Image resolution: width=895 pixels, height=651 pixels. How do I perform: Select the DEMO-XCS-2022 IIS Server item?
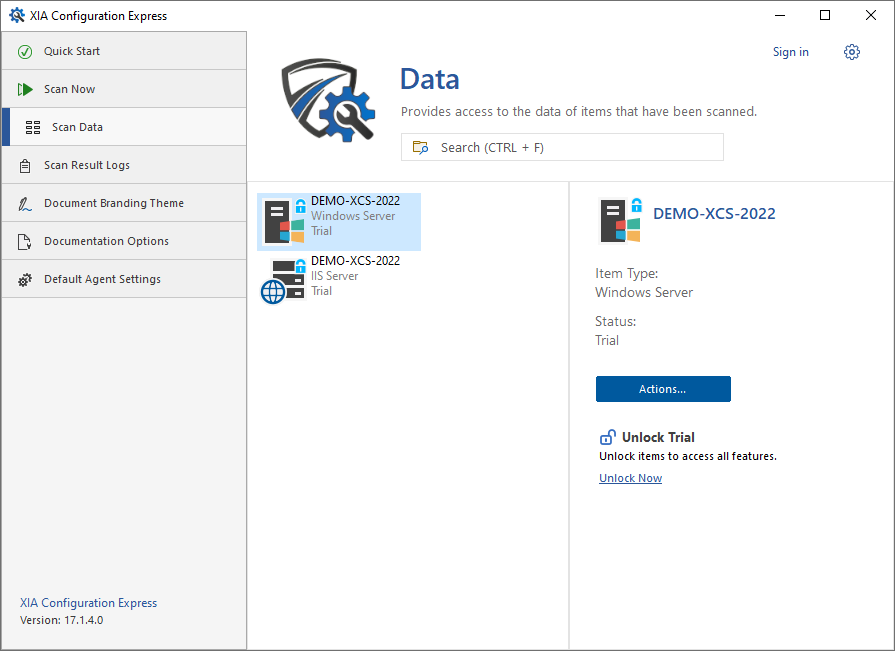point(354,276)
